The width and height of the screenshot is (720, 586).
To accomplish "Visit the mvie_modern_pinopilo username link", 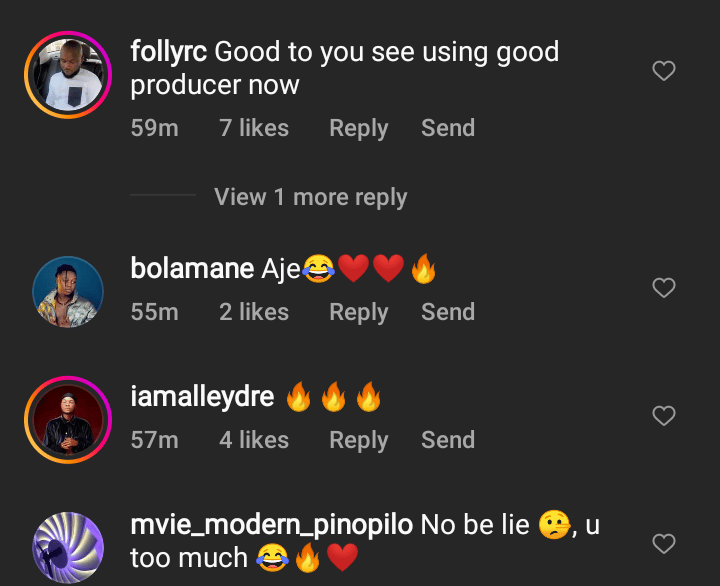I will point(271,524).
